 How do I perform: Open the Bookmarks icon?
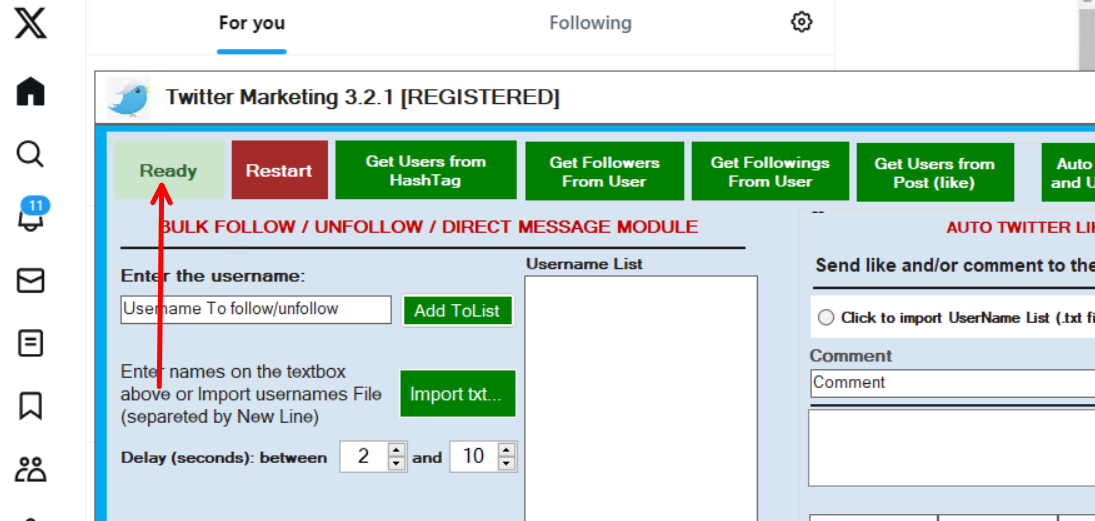(31, 406)
